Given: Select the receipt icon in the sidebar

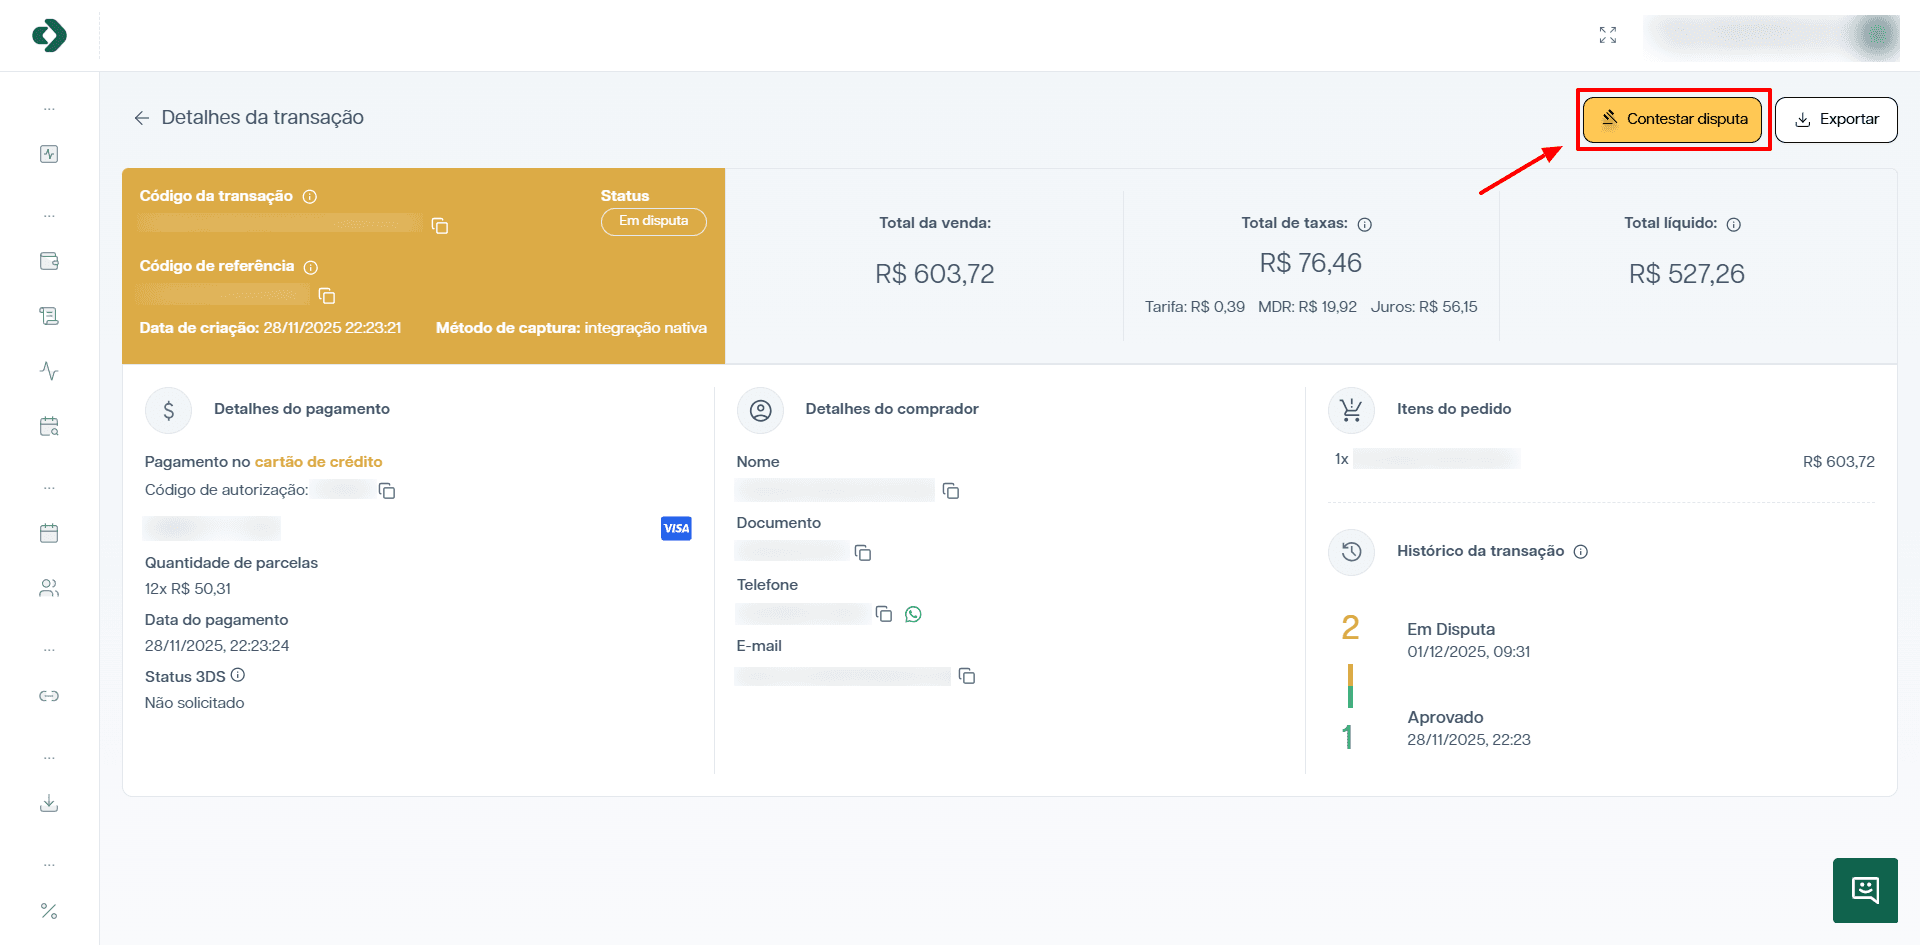Looking at the screenshot, I should tap(48, 315).
